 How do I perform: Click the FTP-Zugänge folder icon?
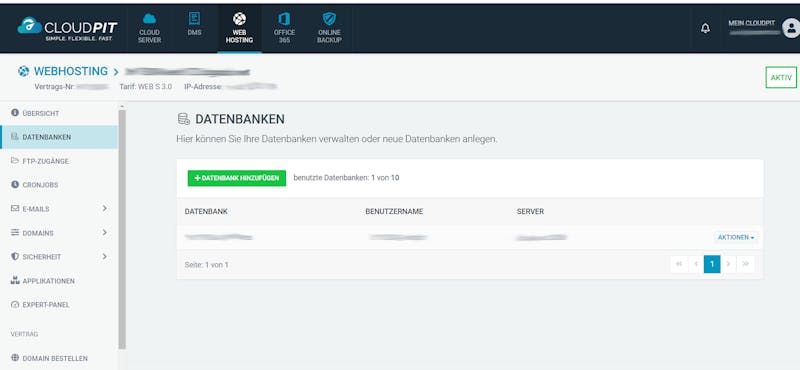click(x=15, y=161)
